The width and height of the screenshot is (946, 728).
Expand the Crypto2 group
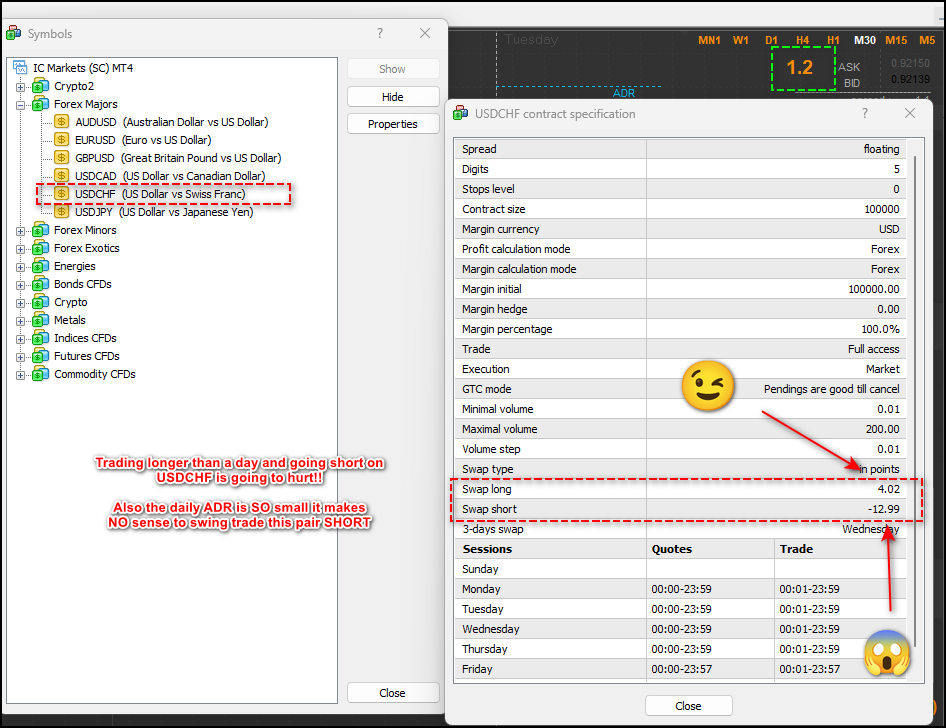tap(21, 87)
